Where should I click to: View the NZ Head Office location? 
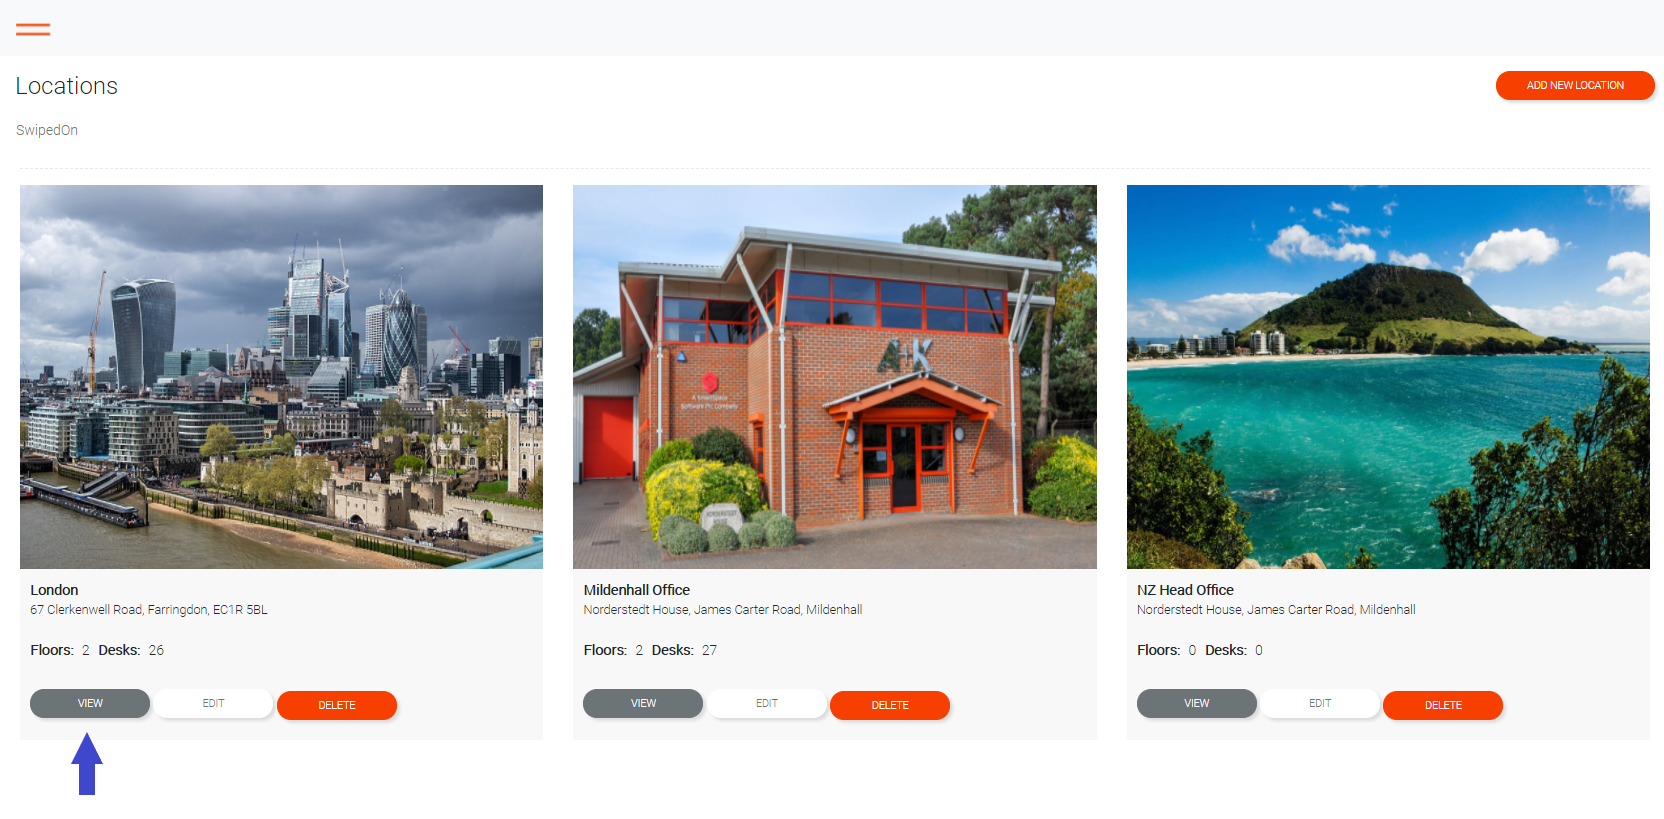pos(1197,703)
